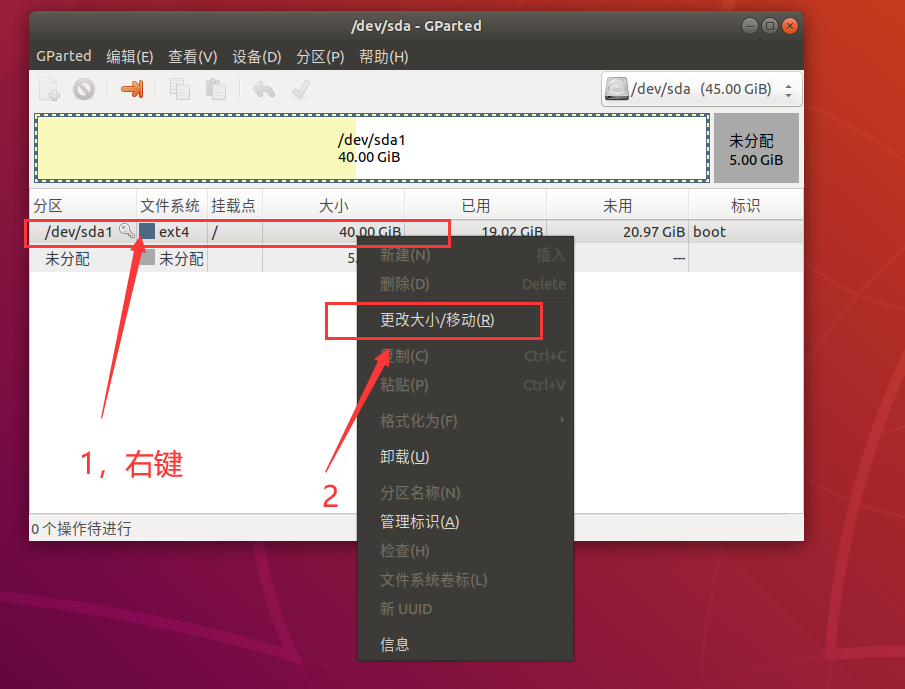Click the device selector up/down arrows
Screen dimensions: 905x689
[x=788, y=89]
